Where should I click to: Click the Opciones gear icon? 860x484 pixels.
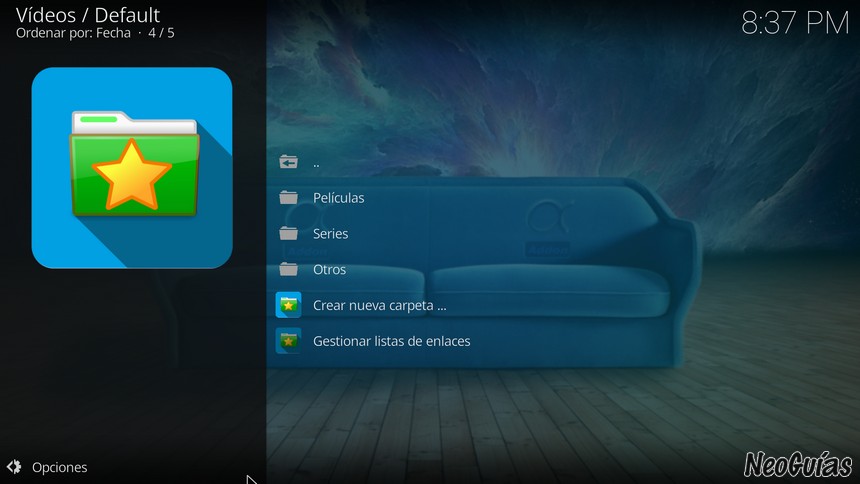pos(14,467)
